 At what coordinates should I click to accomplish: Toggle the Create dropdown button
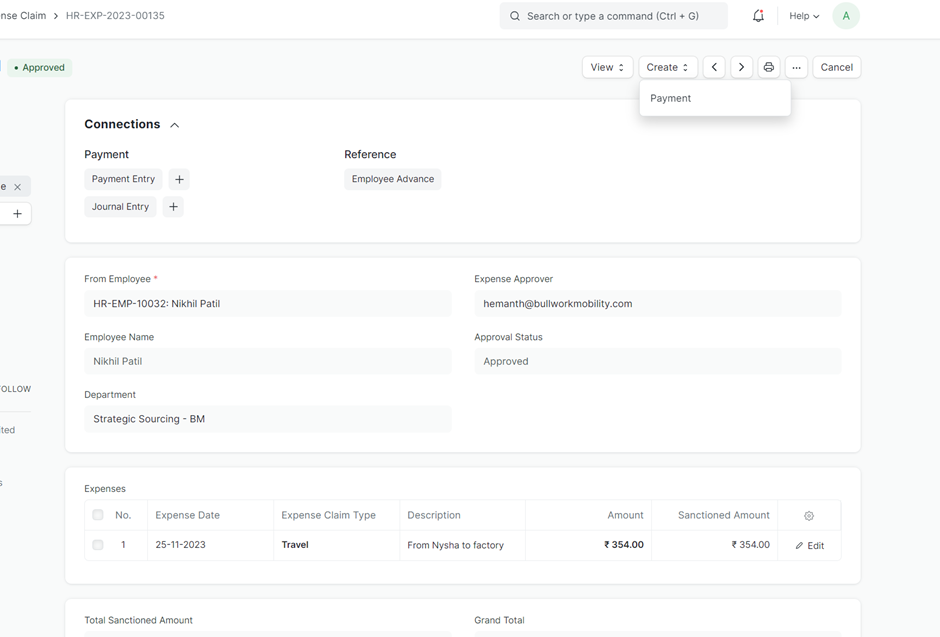(x=667, y=67)
